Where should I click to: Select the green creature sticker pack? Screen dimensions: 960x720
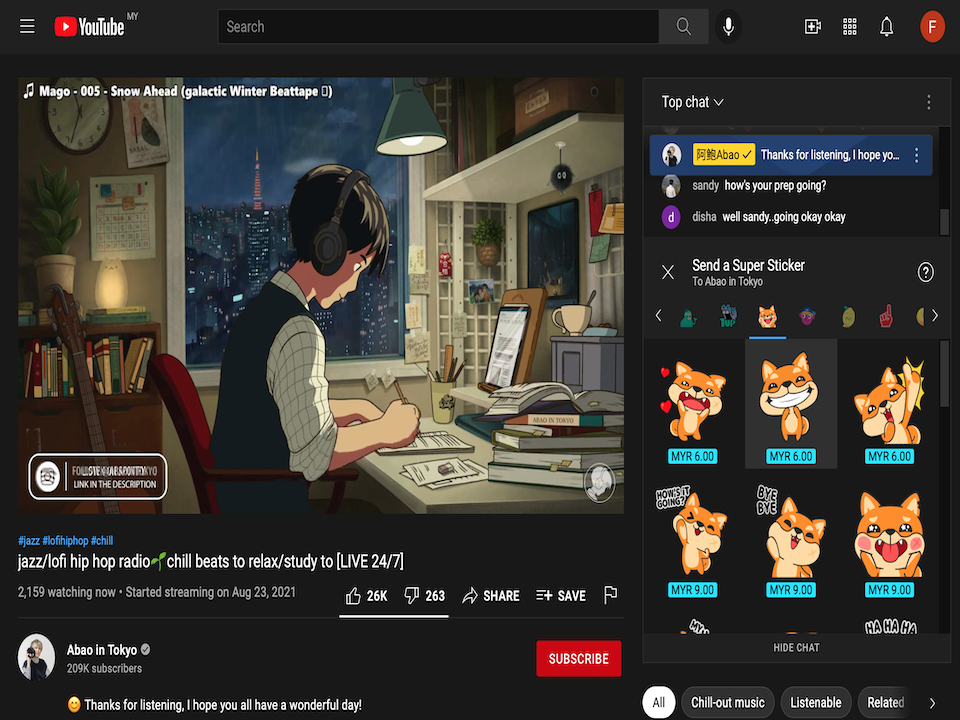tap(688, 317)
